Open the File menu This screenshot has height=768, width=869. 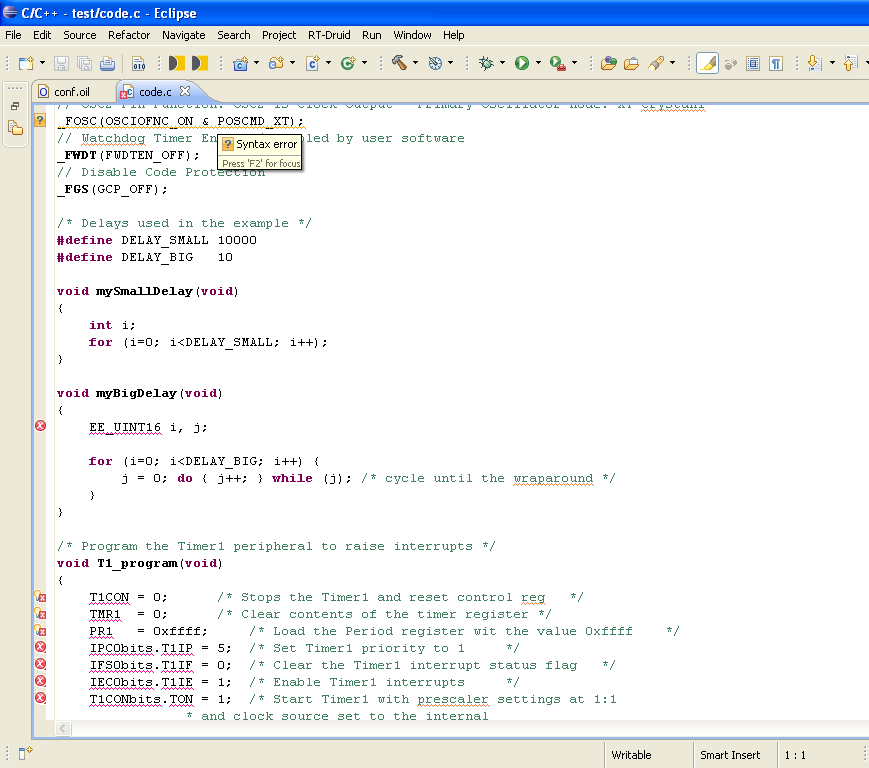[x=13, y=35]
